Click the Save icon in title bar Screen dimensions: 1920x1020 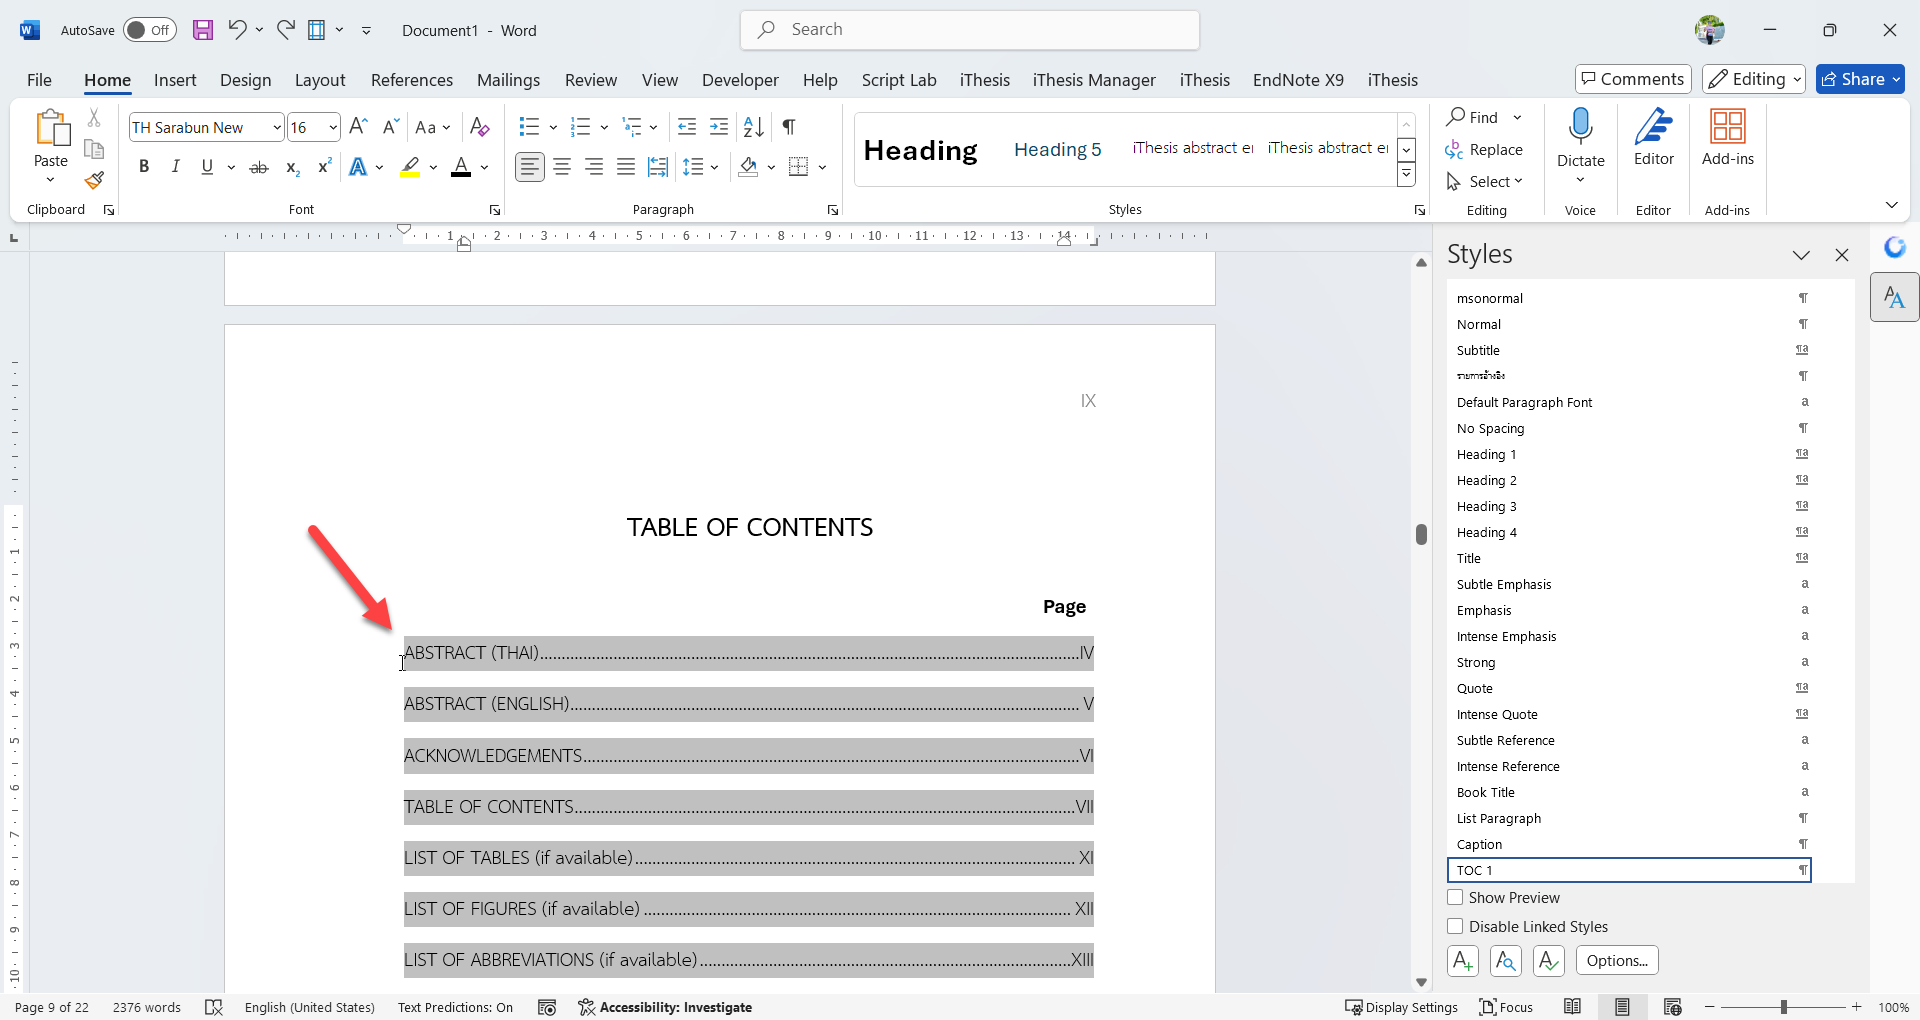coord(203,30)
